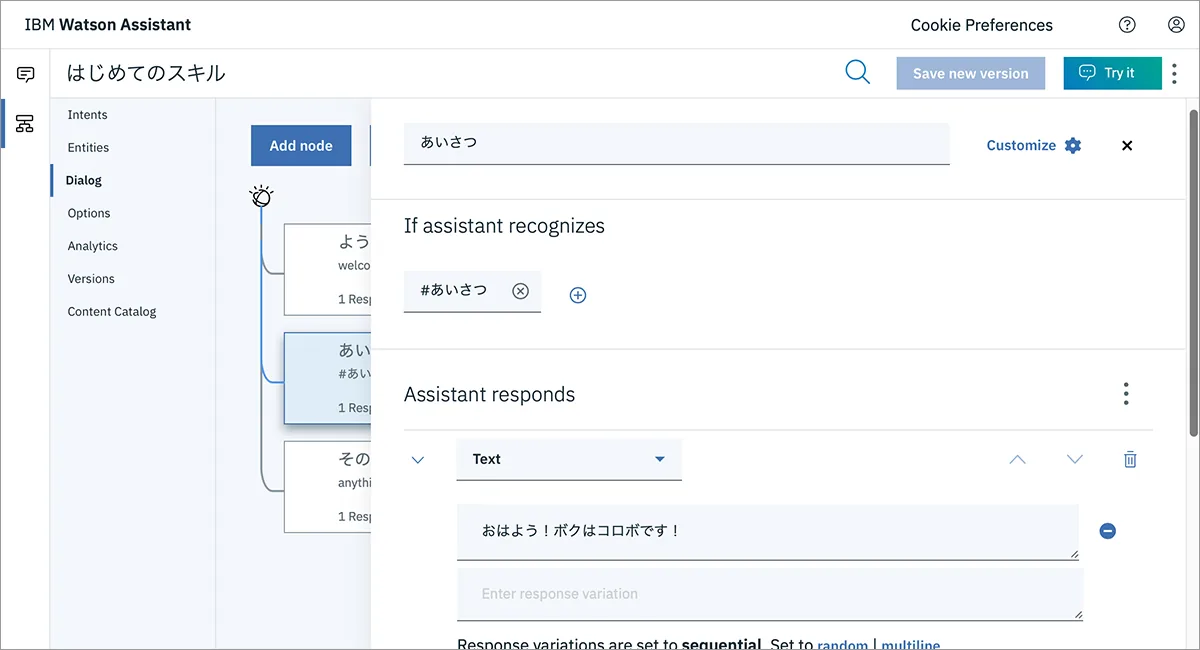Collapse the Text response with chevron

click(418, 460)
